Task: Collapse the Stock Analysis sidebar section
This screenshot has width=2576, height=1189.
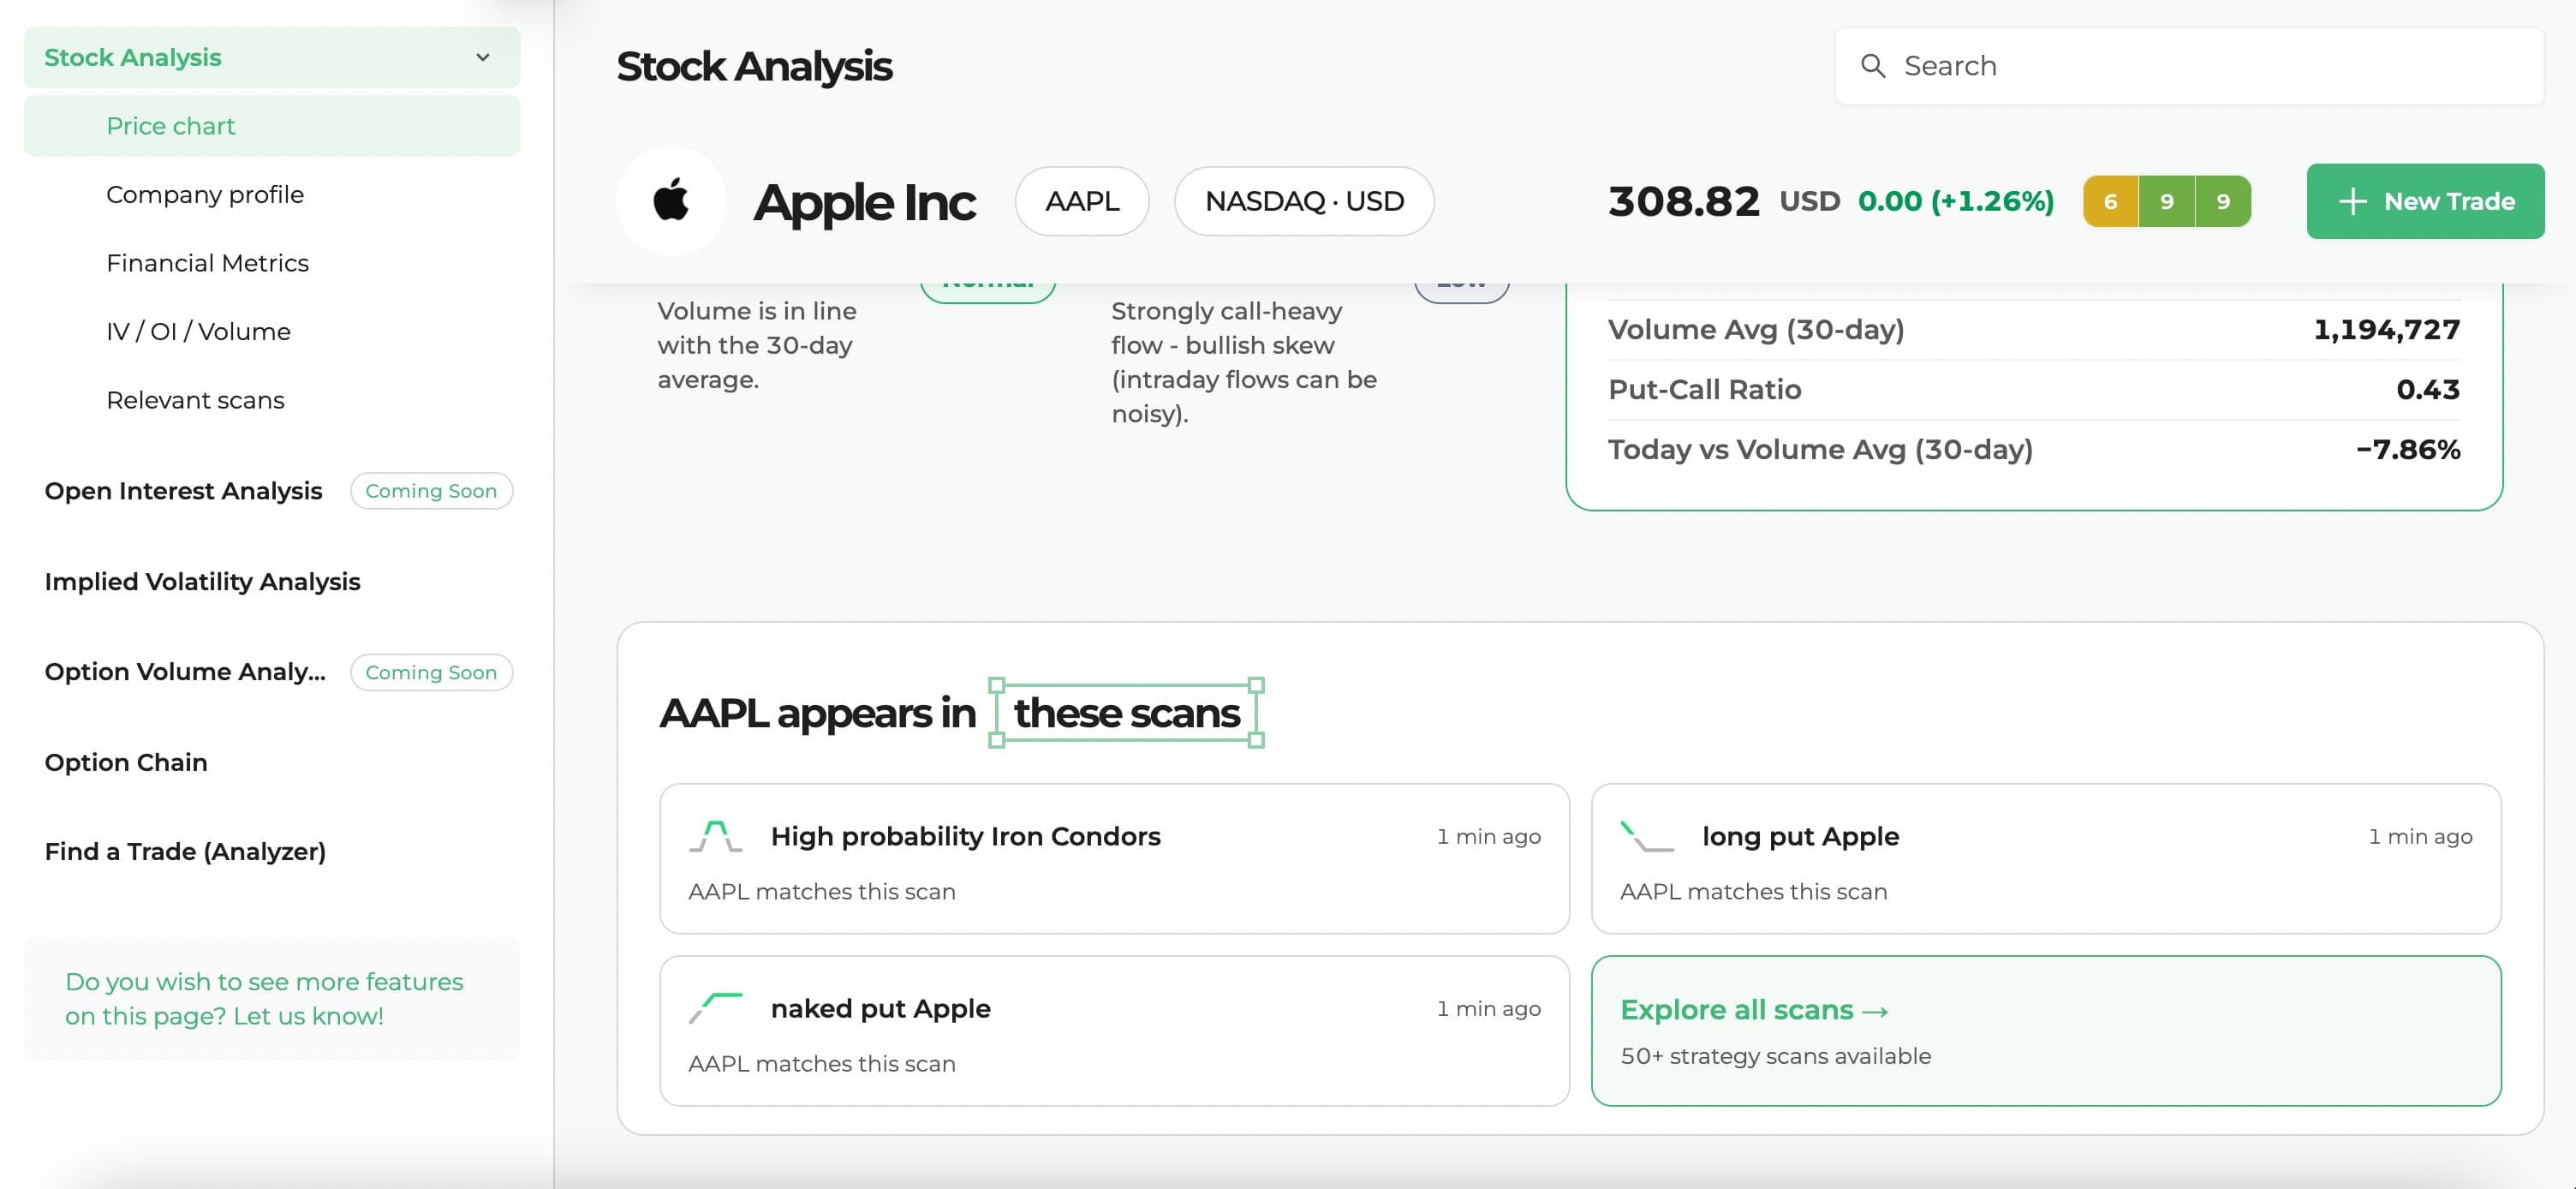Action: click(x=483, y=57)
